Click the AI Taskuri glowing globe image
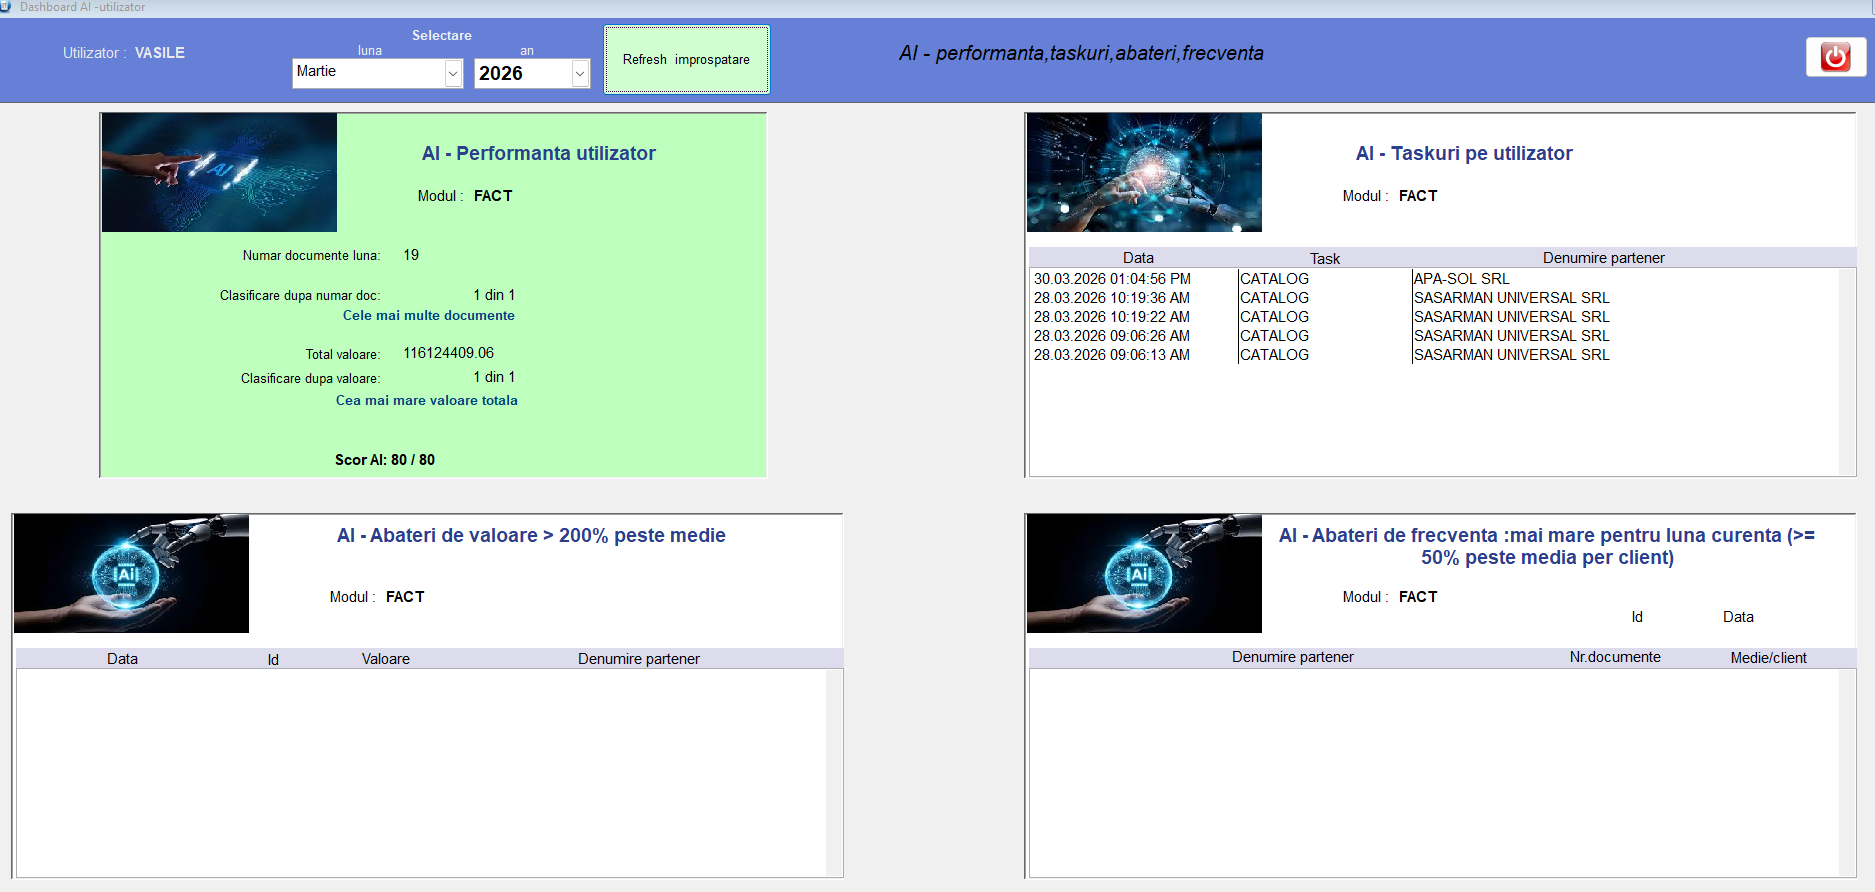The image size is (1875, 892). pyautogui.click(x=1144, y=172)
